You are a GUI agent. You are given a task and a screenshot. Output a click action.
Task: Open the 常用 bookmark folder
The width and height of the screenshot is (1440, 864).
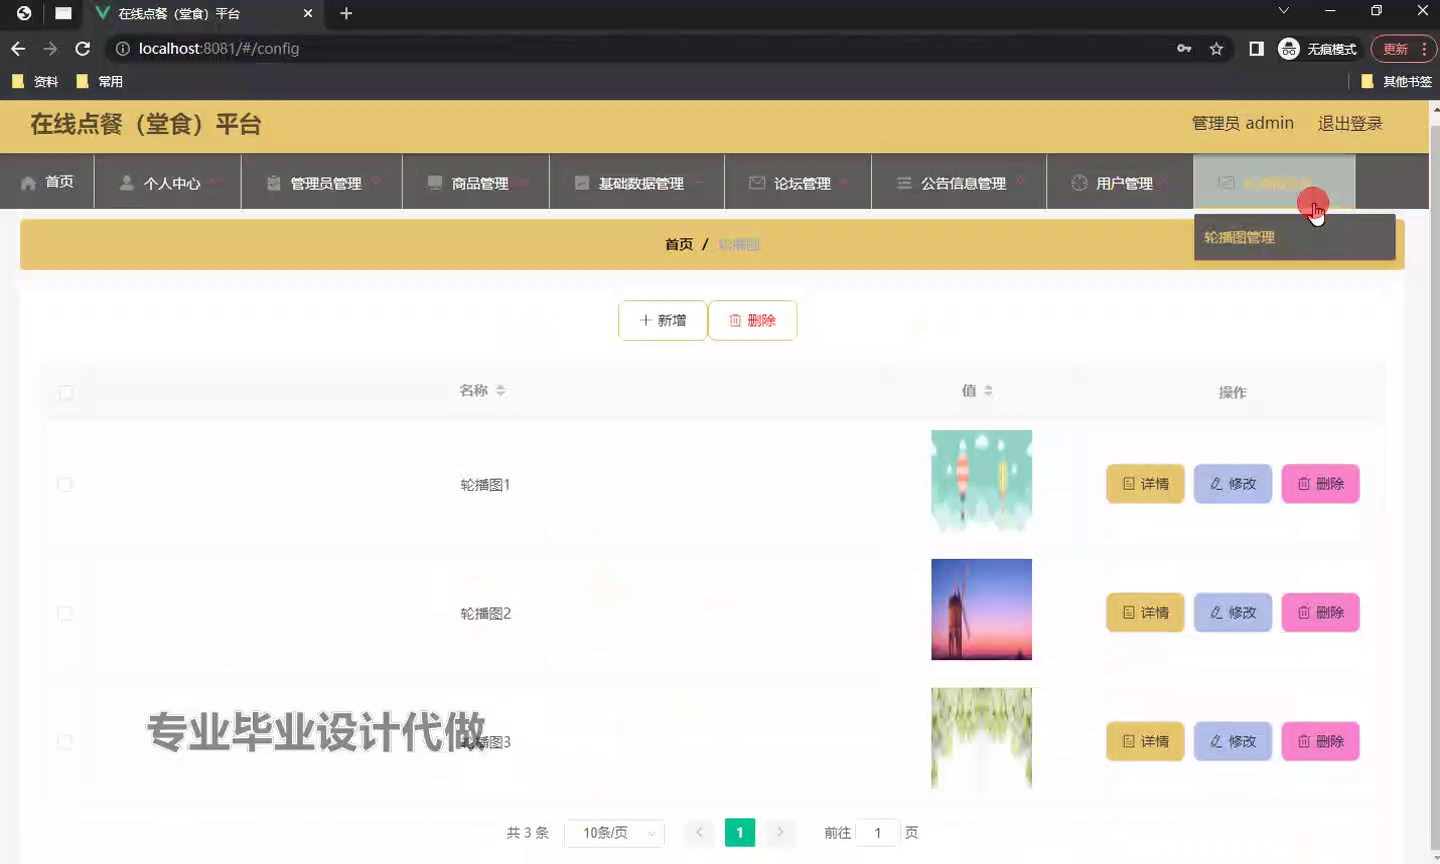100,81
